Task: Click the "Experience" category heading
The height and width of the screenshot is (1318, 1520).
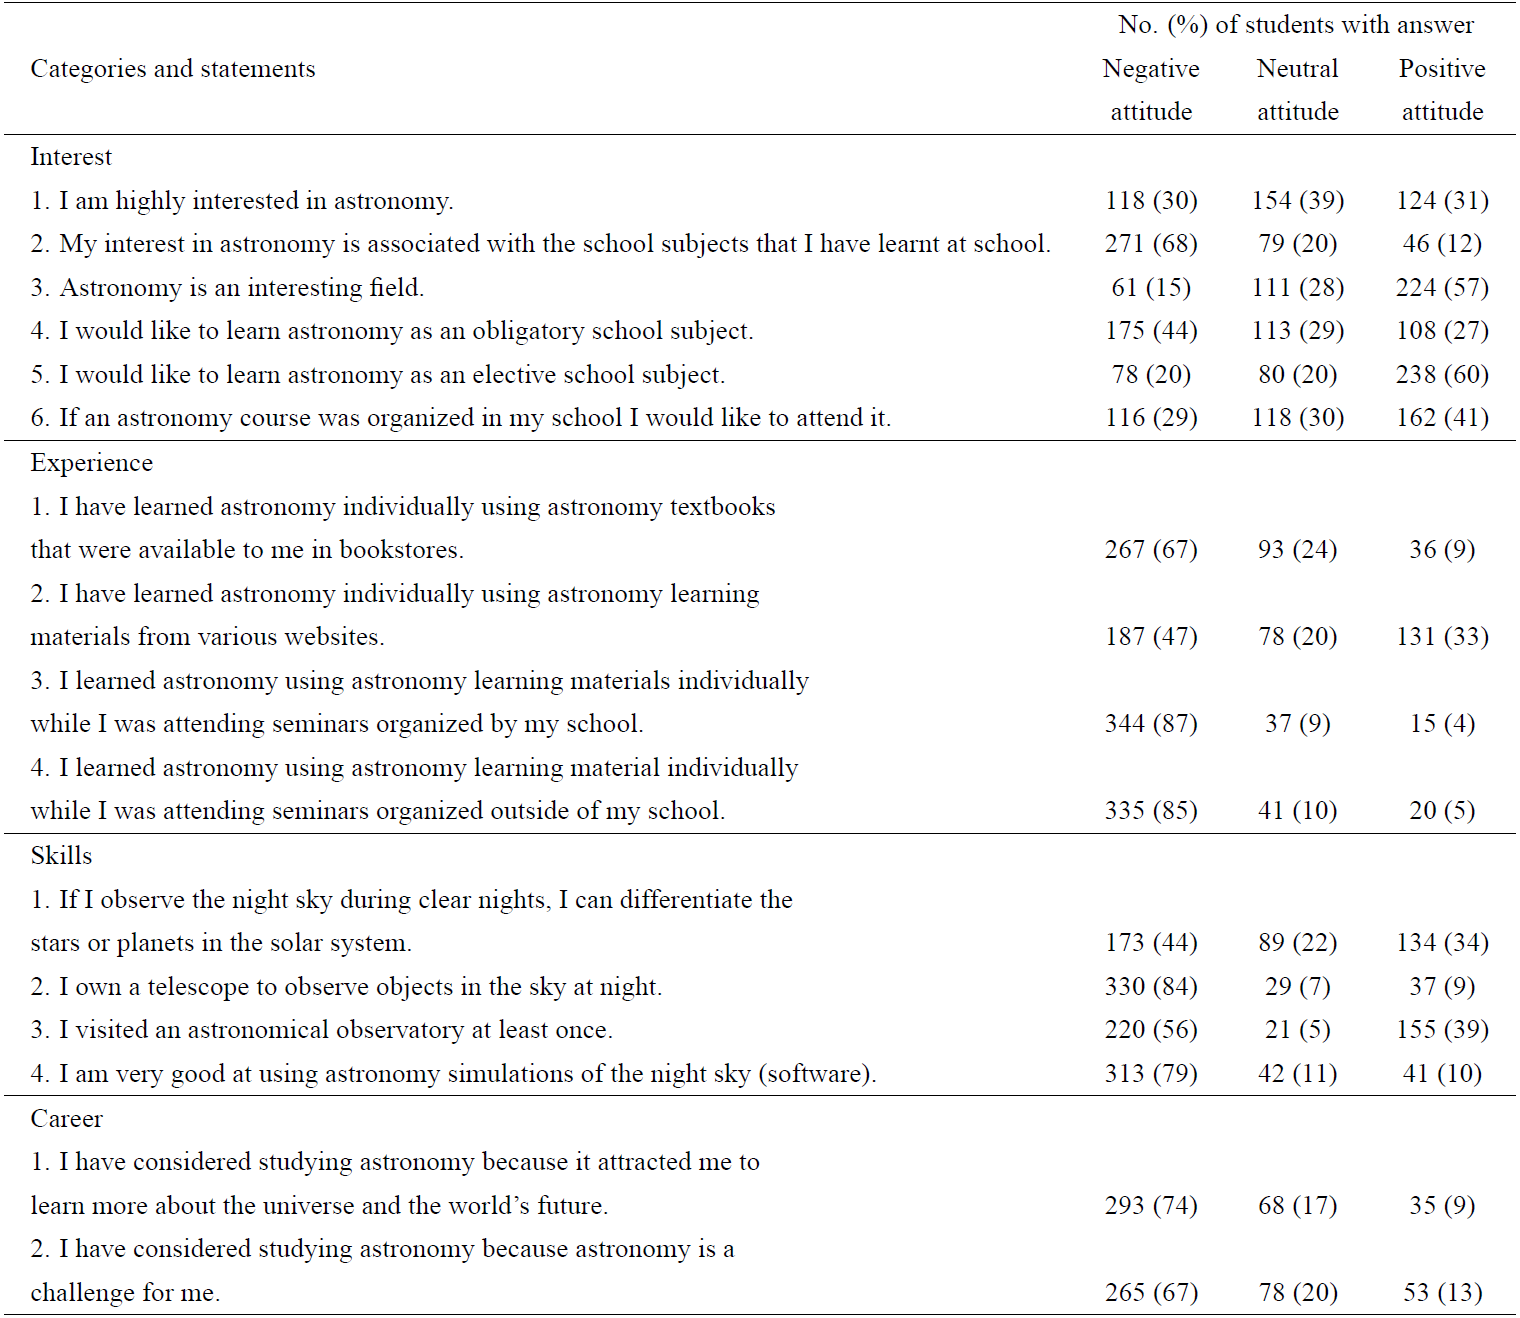Action: point(92,463)
